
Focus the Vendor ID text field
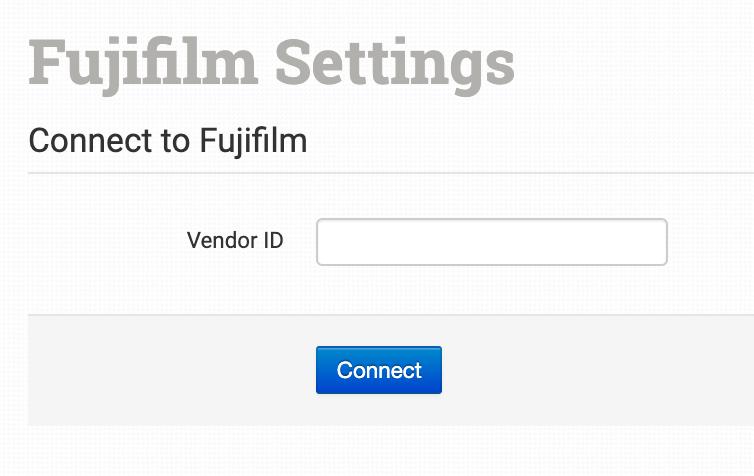[x=491, y=242]
